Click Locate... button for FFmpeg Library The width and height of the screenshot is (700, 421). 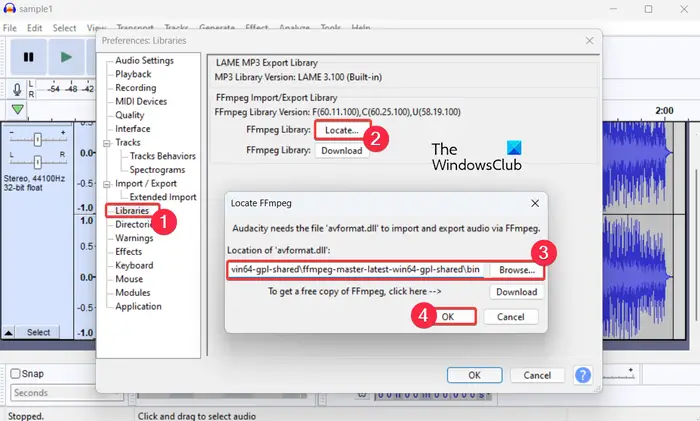click(x=342, y=130)
